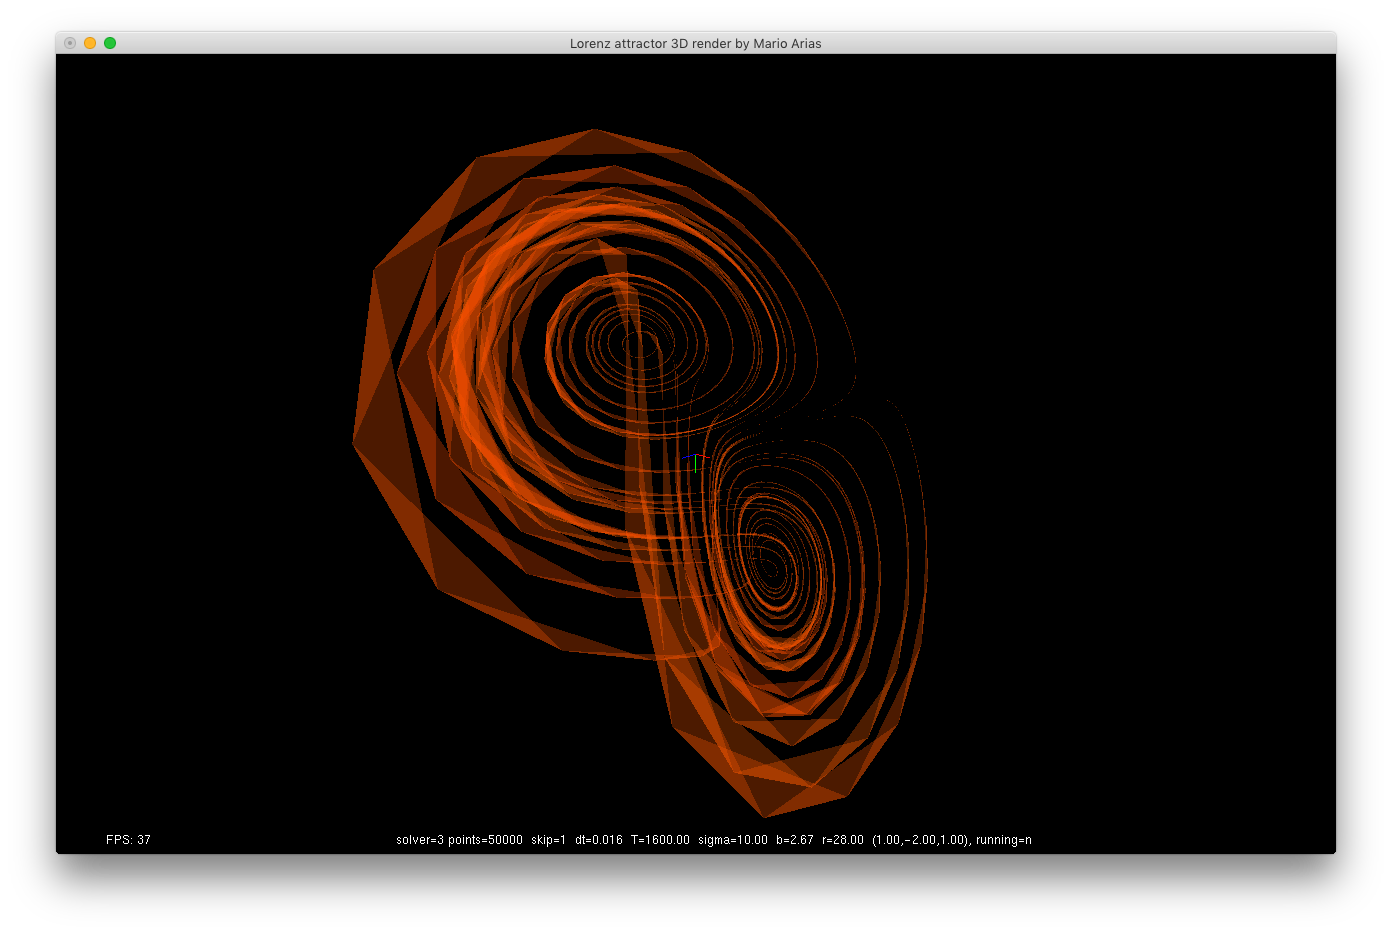Click the 'dt=0.016' status value

tap(599, 840)
